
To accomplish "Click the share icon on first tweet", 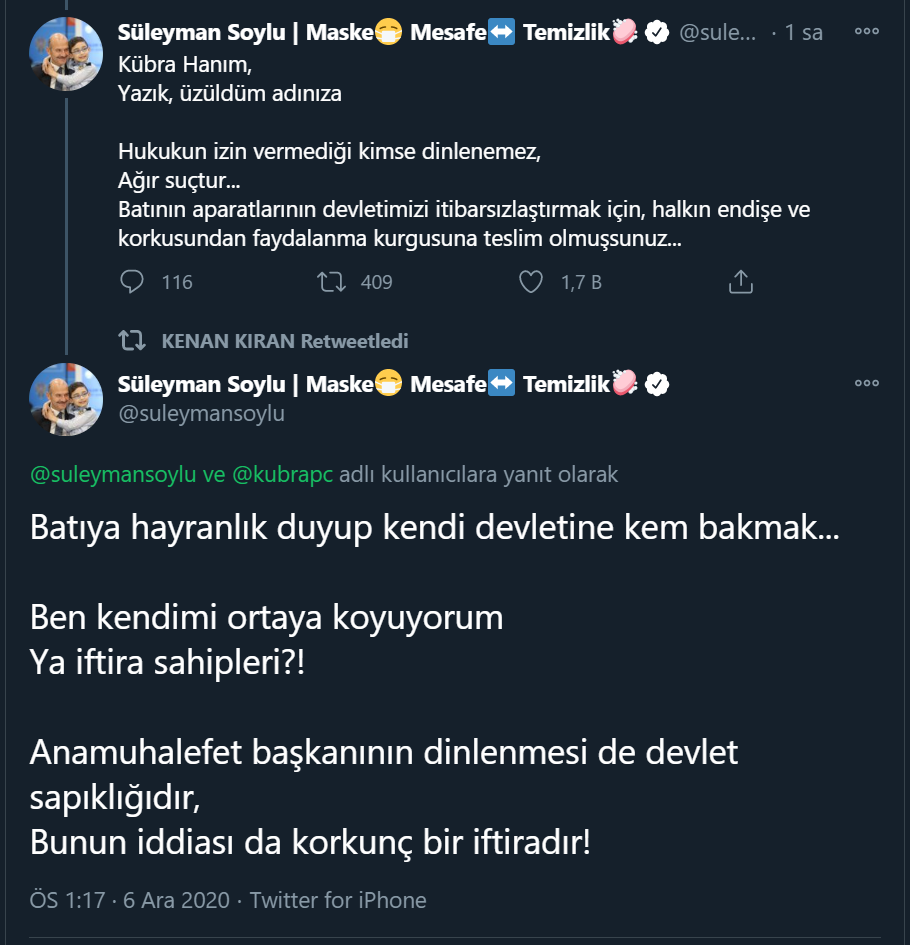I will click(740, 282).
